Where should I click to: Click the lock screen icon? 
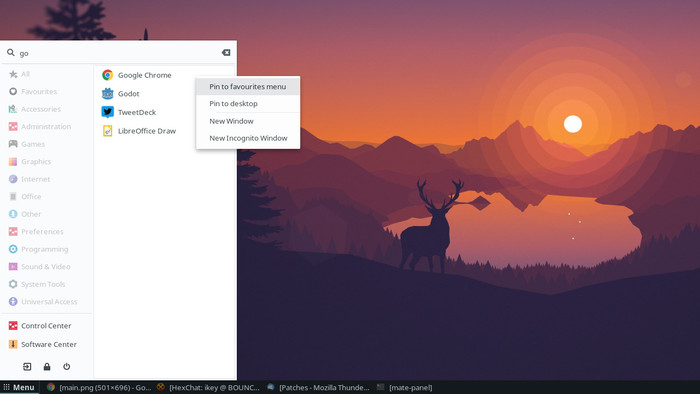[47, 367]
